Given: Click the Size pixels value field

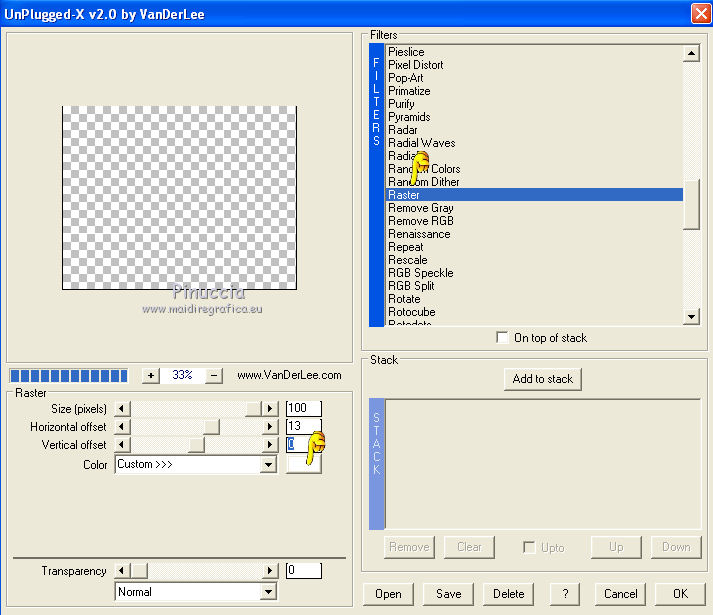Looking at the screenshot, I should coord(304,408).
